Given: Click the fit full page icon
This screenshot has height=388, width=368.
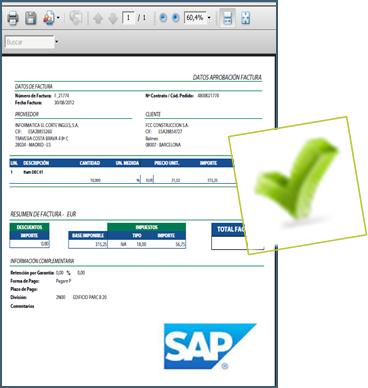Looking at the screenshot, I should click(x=246, y=18).
